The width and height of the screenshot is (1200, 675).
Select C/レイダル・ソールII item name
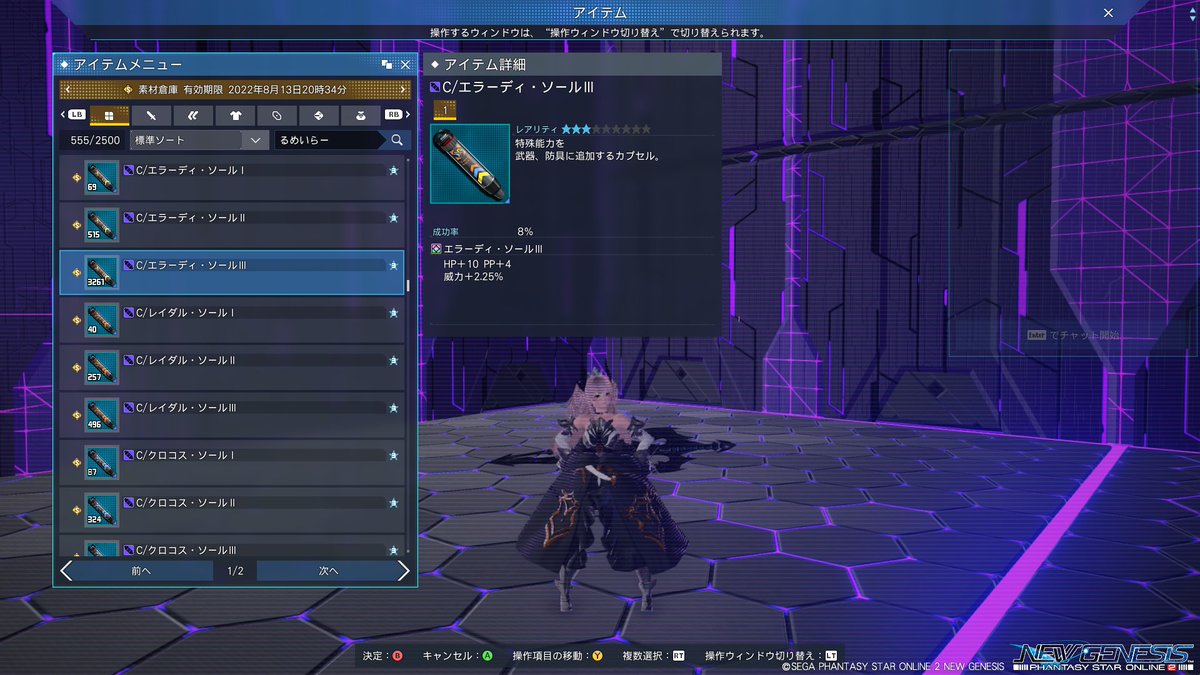185,360
